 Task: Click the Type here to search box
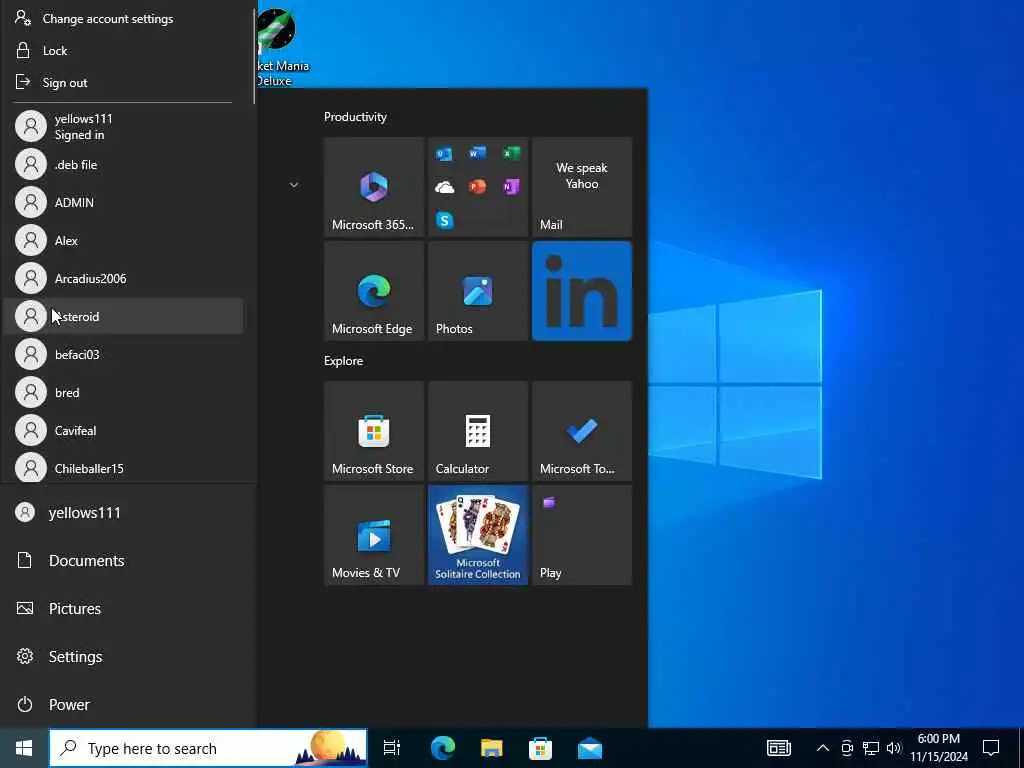[208, 748]
